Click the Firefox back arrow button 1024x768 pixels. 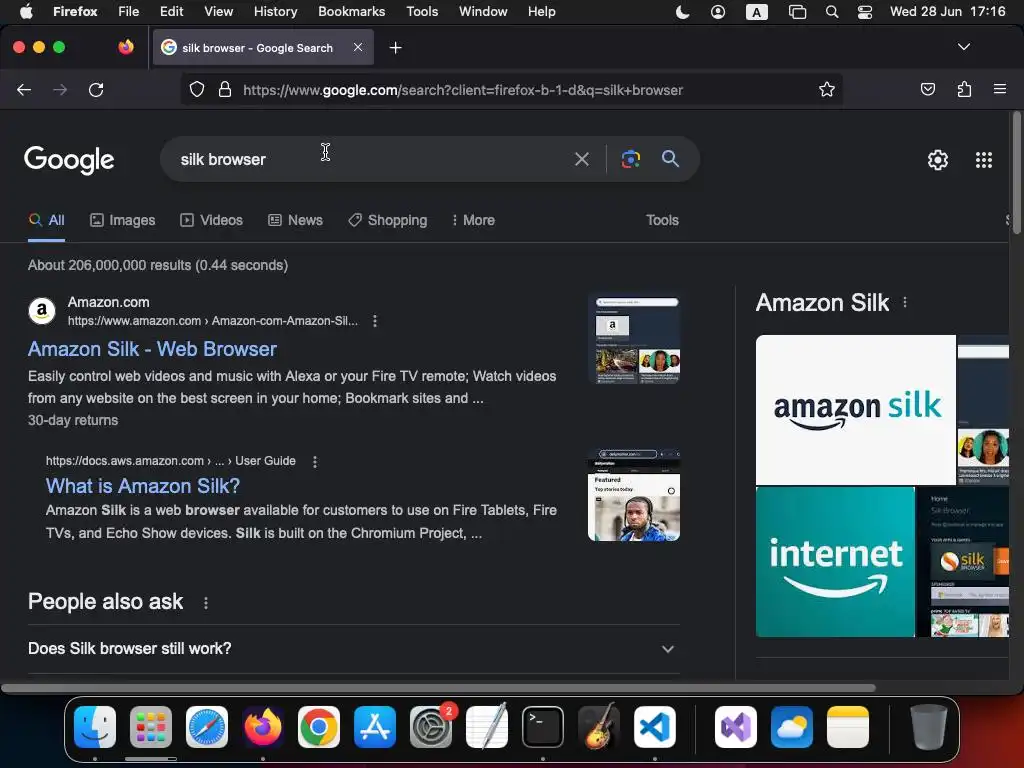[x=24, y=89]
